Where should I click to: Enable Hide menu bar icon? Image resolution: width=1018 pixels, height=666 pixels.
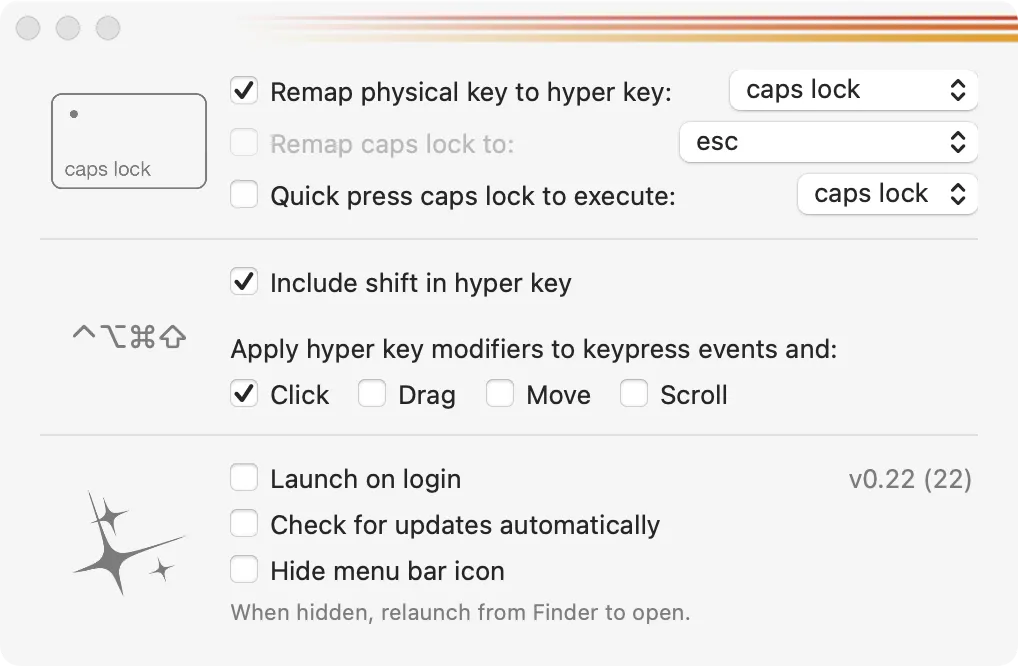tap(244, 570)
